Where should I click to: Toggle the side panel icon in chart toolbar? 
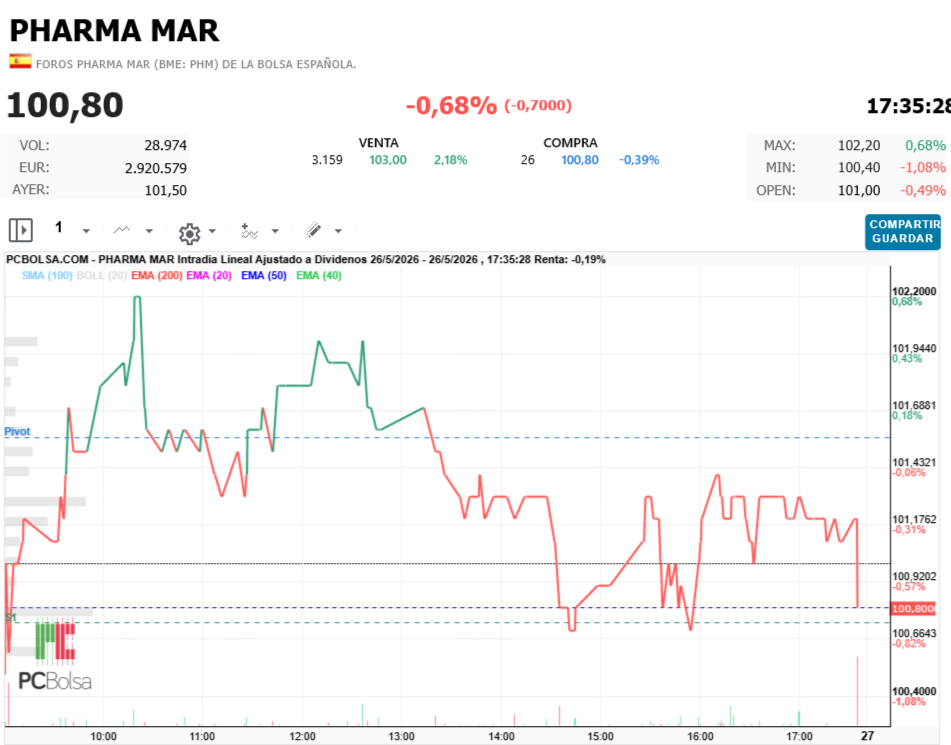(x=21, y=231)
